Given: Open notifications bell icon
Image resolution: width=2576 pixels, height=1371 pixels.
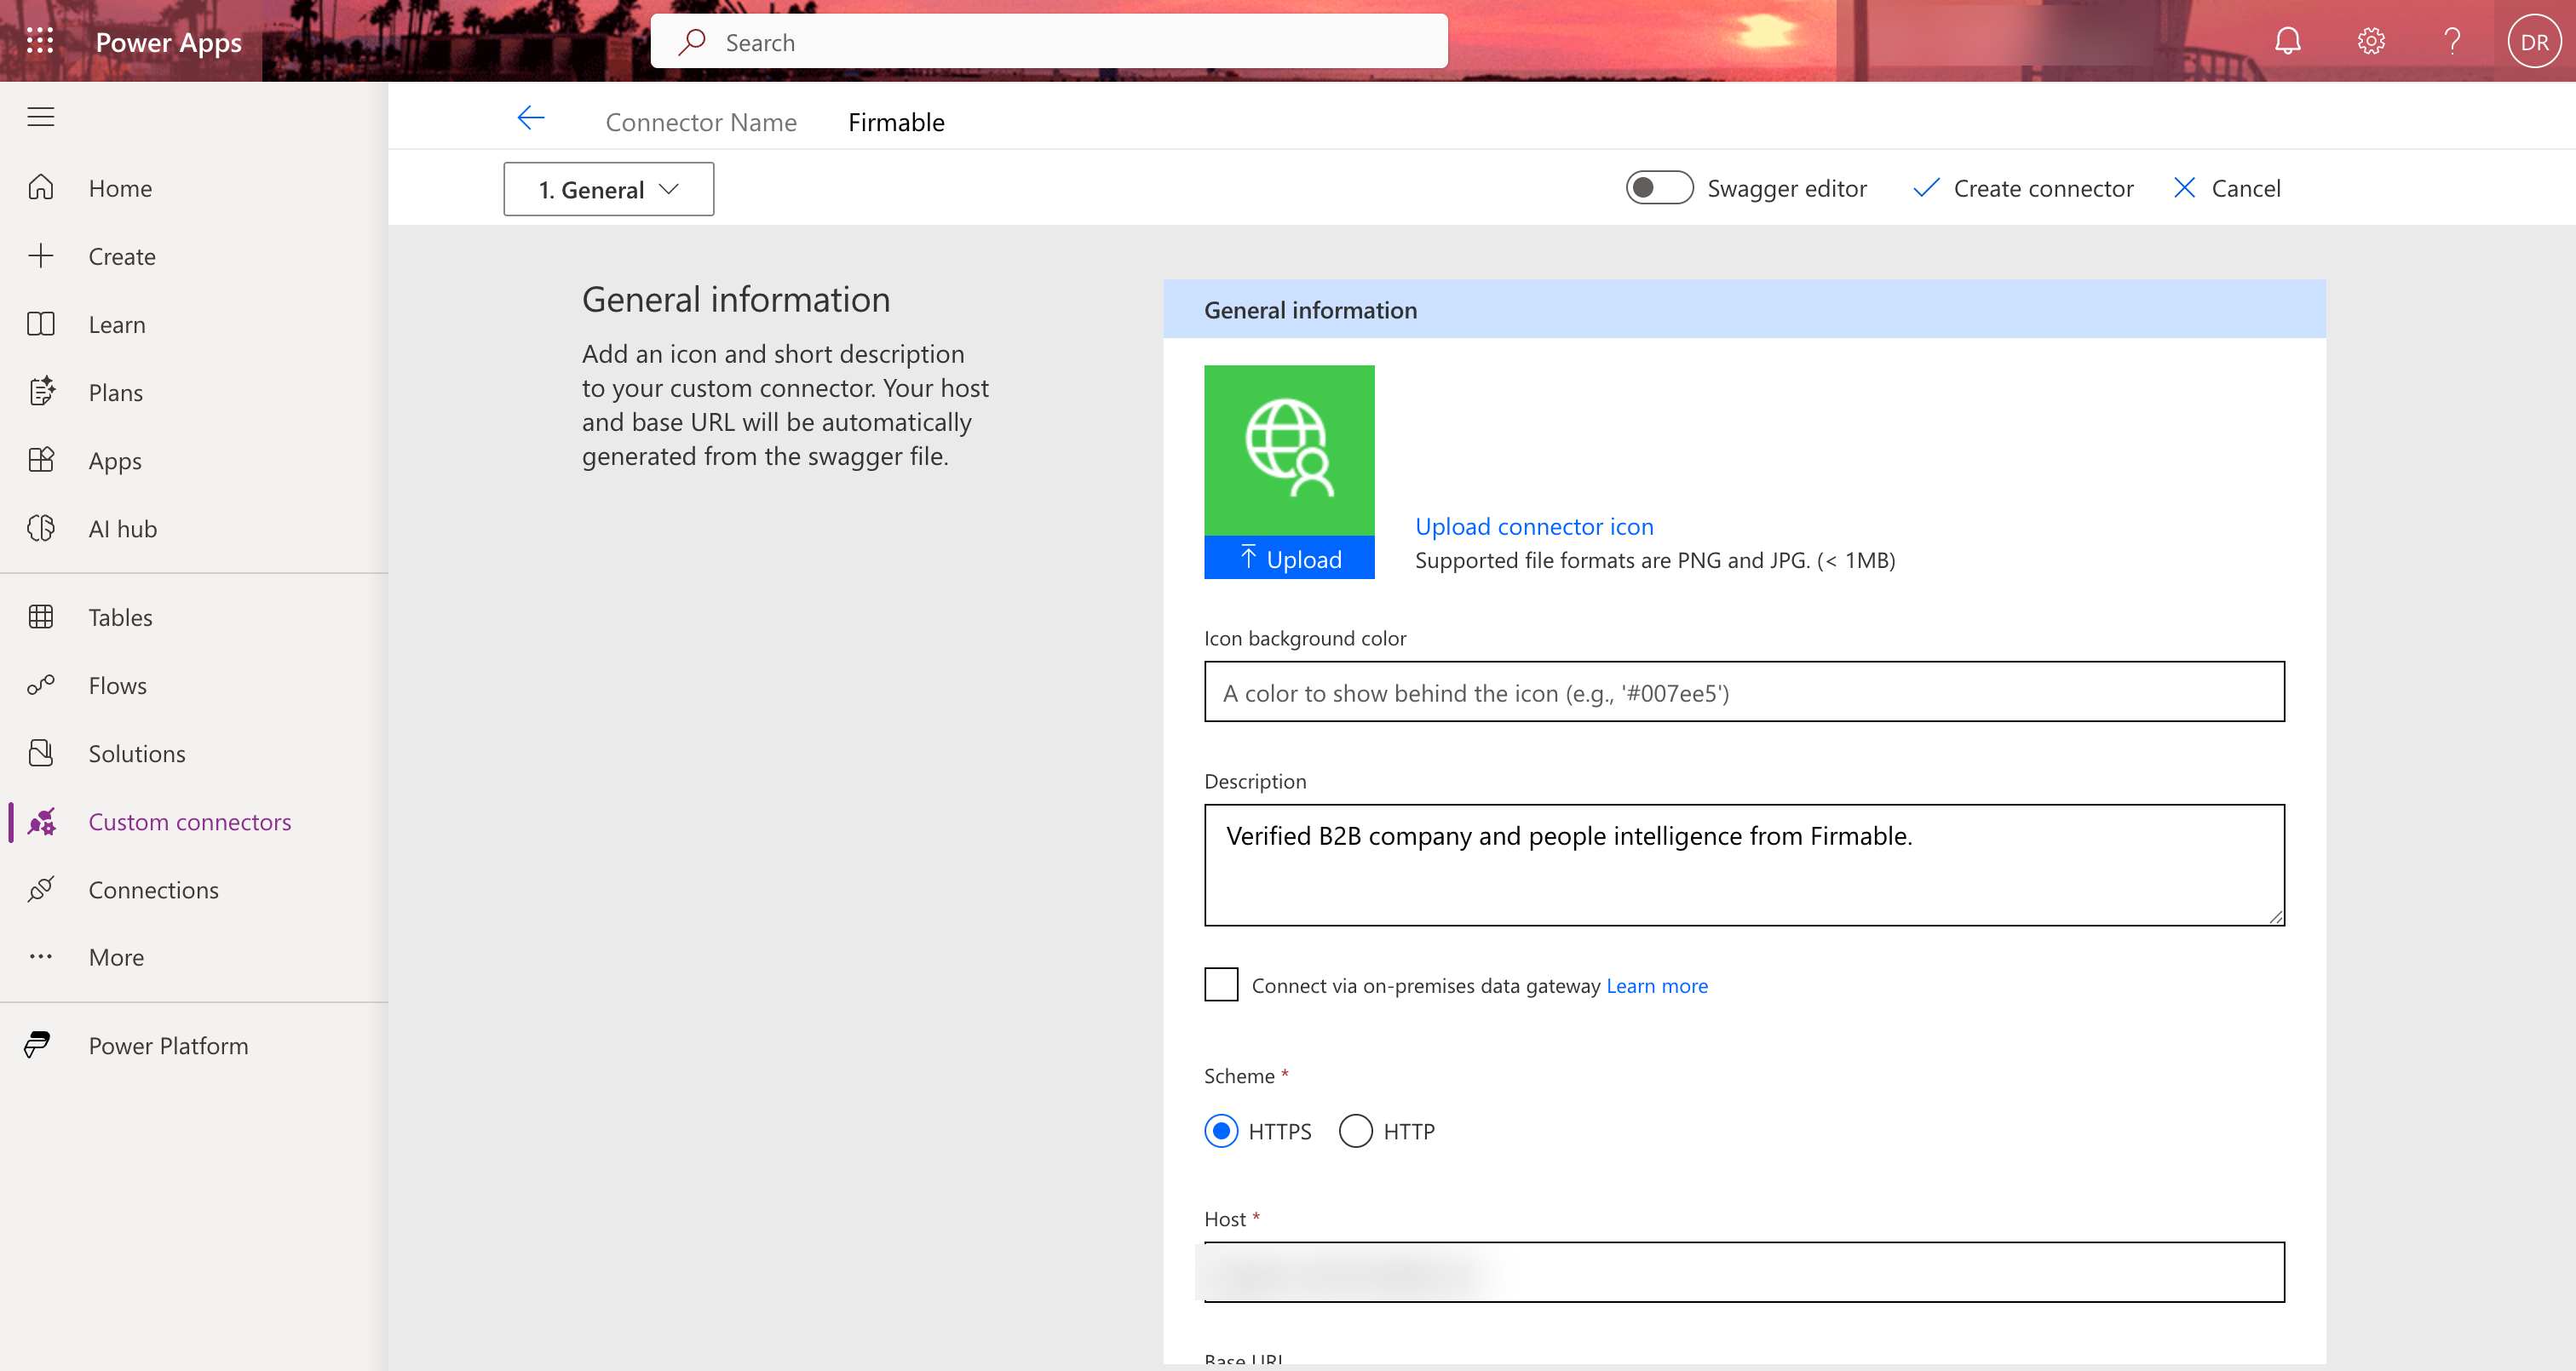Looking at the screenshot, I should pos(2288,41).
